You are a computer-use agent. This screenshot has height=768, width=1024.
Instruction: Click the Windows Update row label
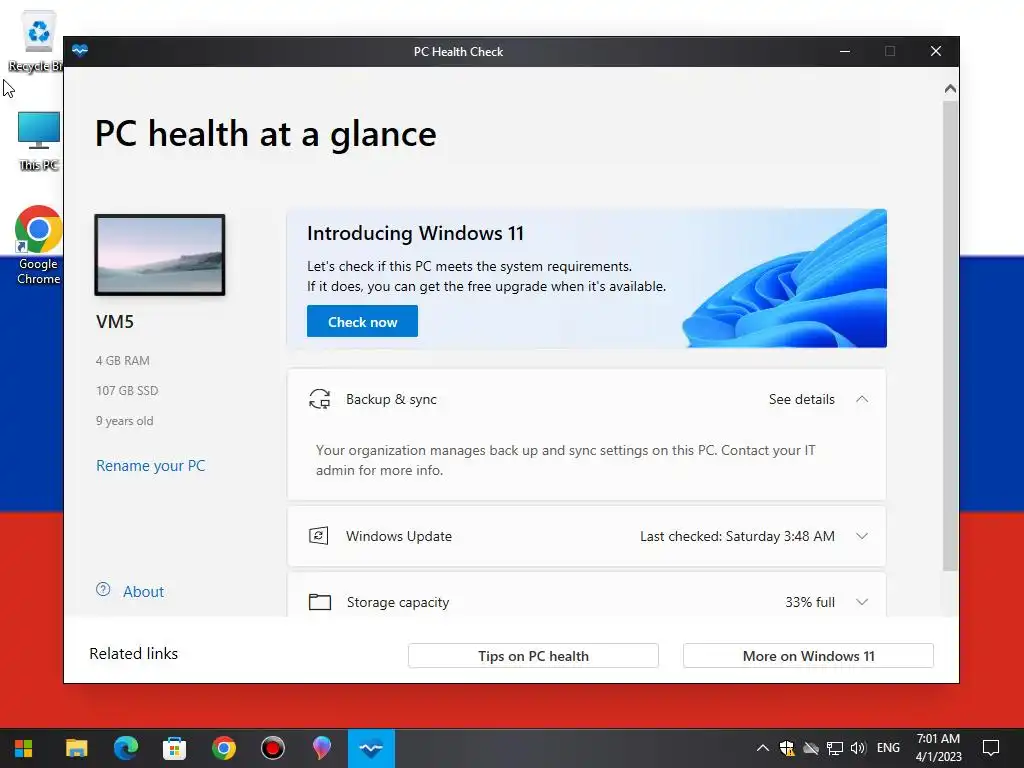pyautogui.click(x=398, y=536)
